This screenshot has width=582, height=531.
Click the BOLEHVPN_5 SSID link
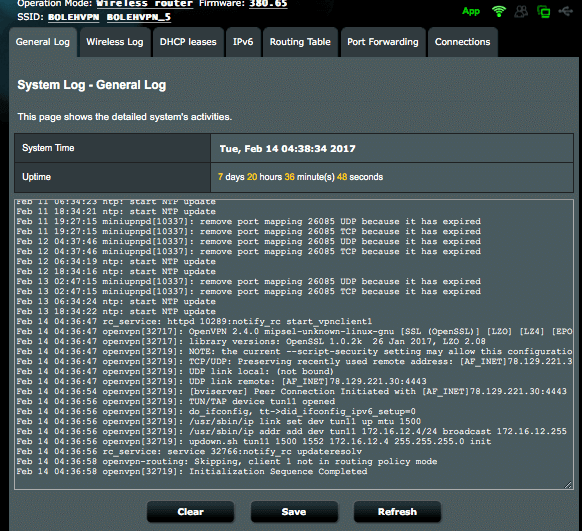click(139, 17)
